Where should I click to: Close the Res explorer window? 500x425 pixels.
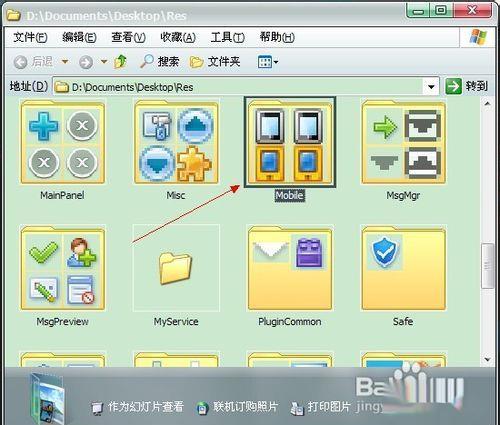pyautogui.click(x=472, y=11)
